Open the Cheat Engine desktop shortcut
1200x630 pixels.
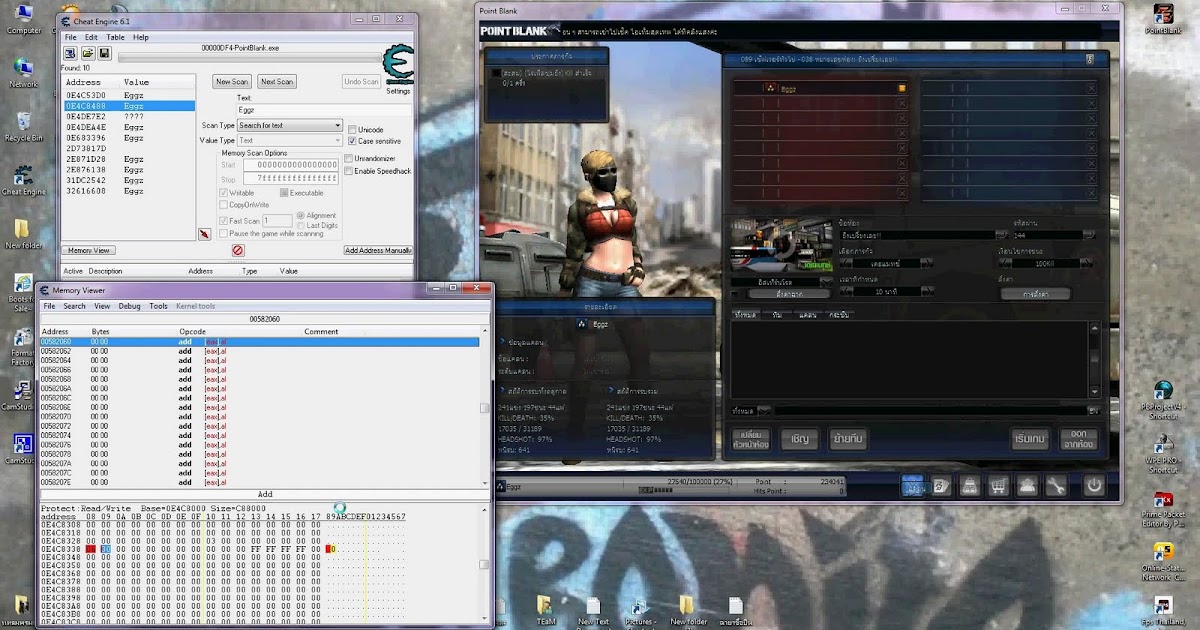[24, 180]
